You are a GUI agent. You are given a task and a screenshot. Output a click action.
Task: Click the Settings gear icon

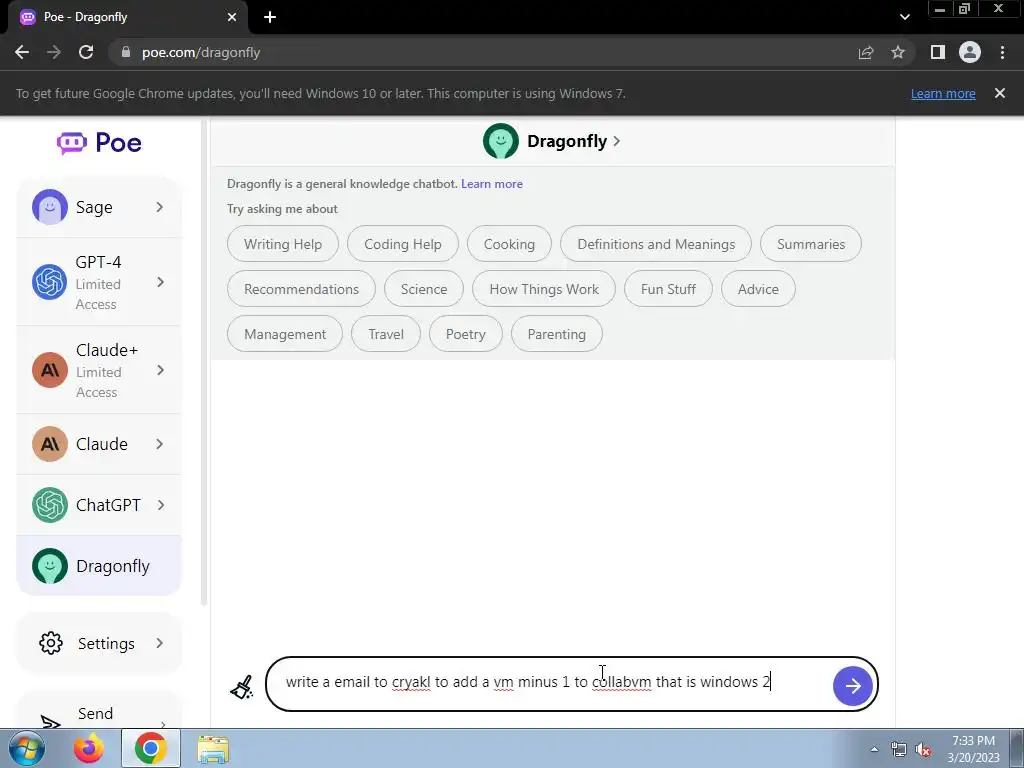coord(51,643)
